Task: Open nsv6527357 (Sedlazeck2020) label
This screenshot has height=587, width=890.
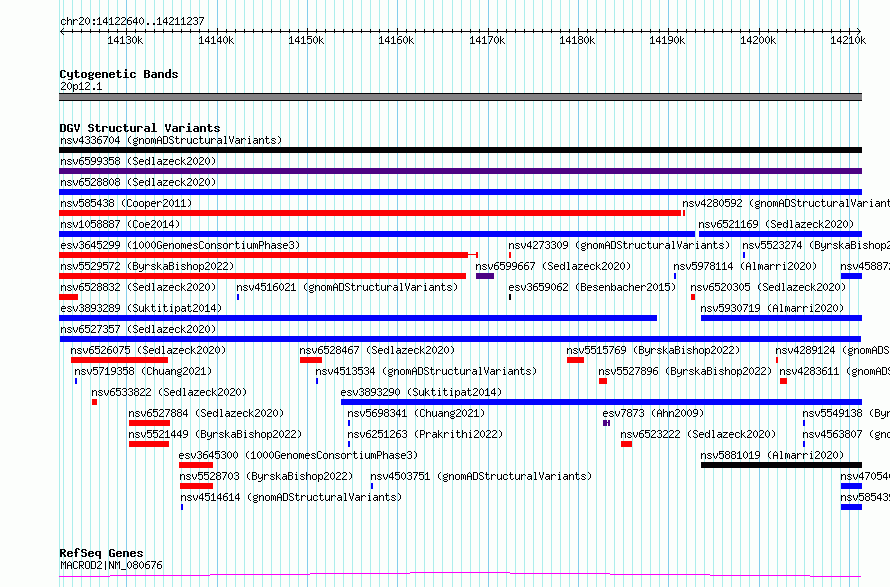Action: (138, 329)
